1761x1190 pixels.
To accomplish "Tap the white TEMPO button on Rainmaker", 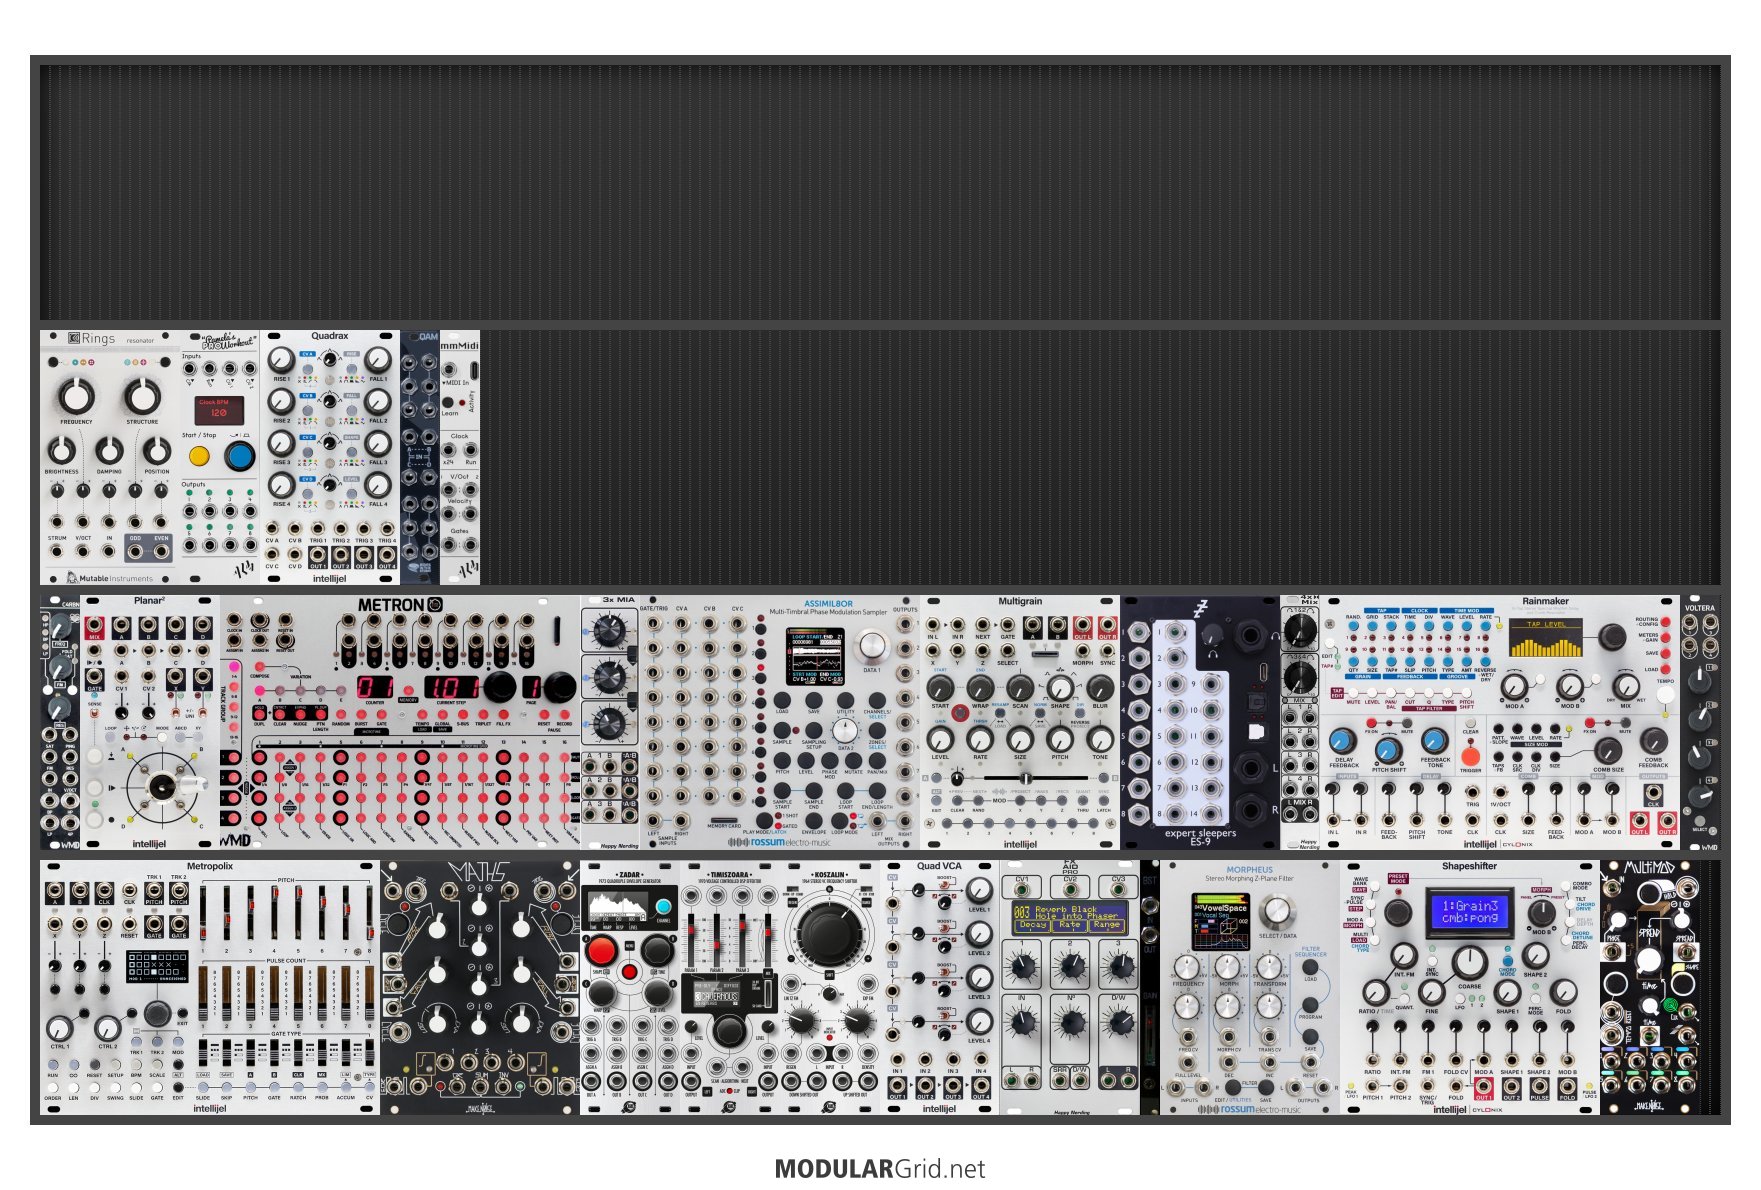I will coord(1664,695).
